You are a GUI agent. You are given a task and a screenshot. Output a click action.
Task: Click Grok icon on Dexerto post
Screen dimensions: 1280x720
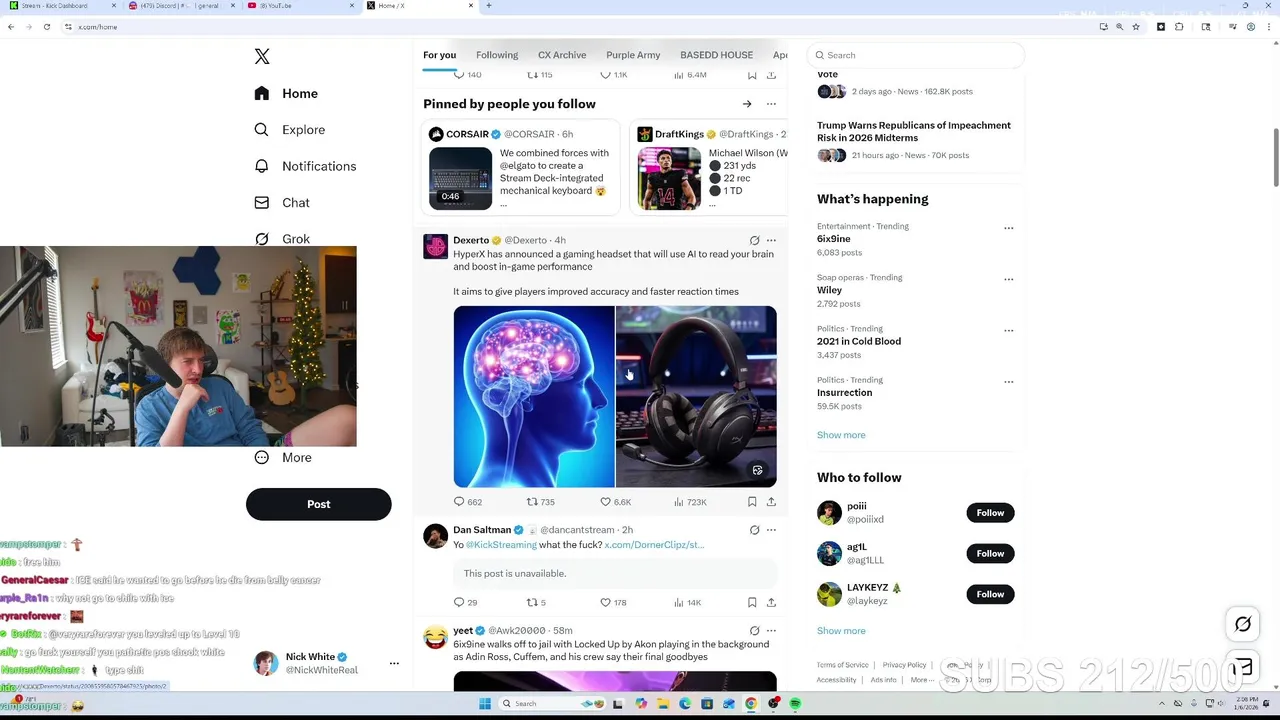coord(754,241)
